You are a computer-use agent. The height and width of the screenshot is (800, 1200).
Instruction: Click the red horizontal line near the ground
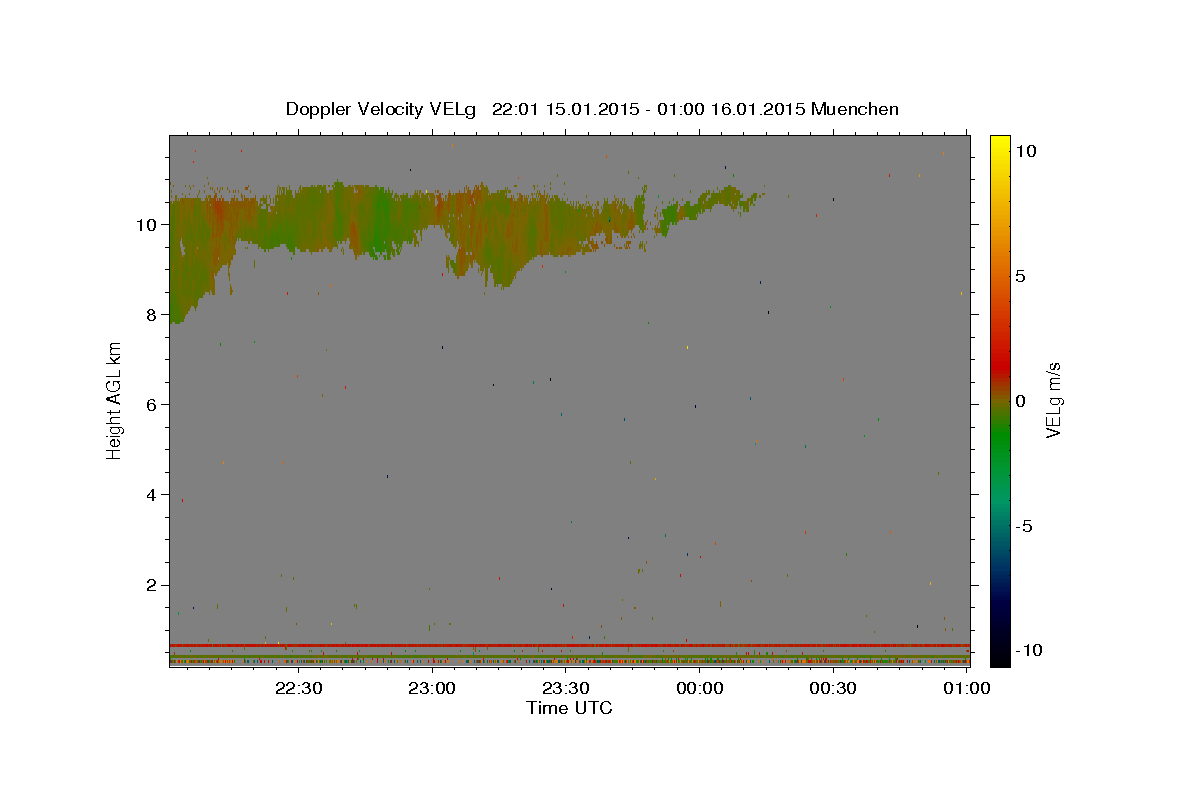569,645
